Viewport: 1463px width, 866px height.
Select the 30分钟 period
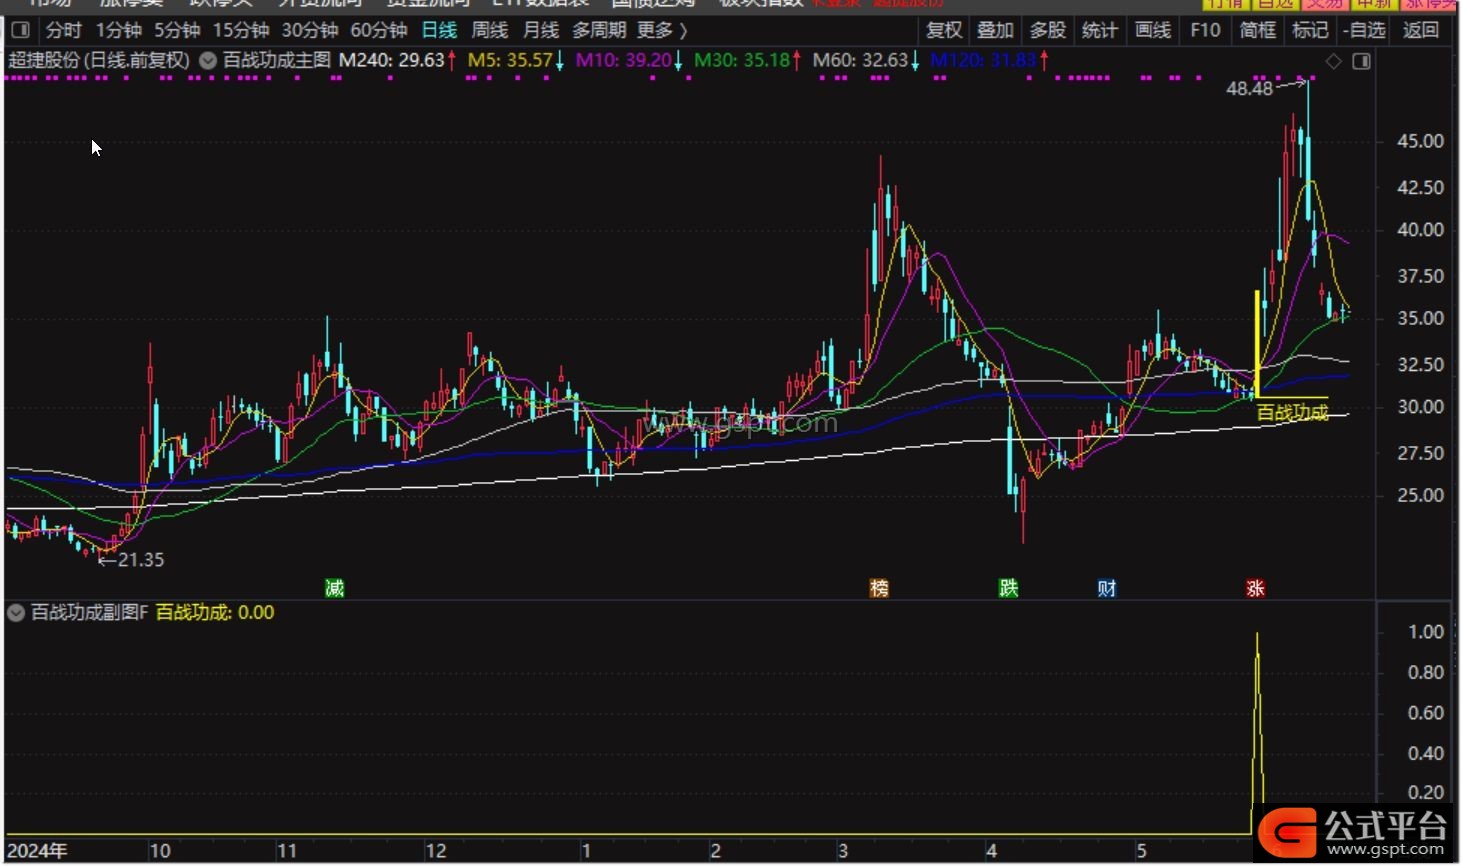(x=310, y=30)
